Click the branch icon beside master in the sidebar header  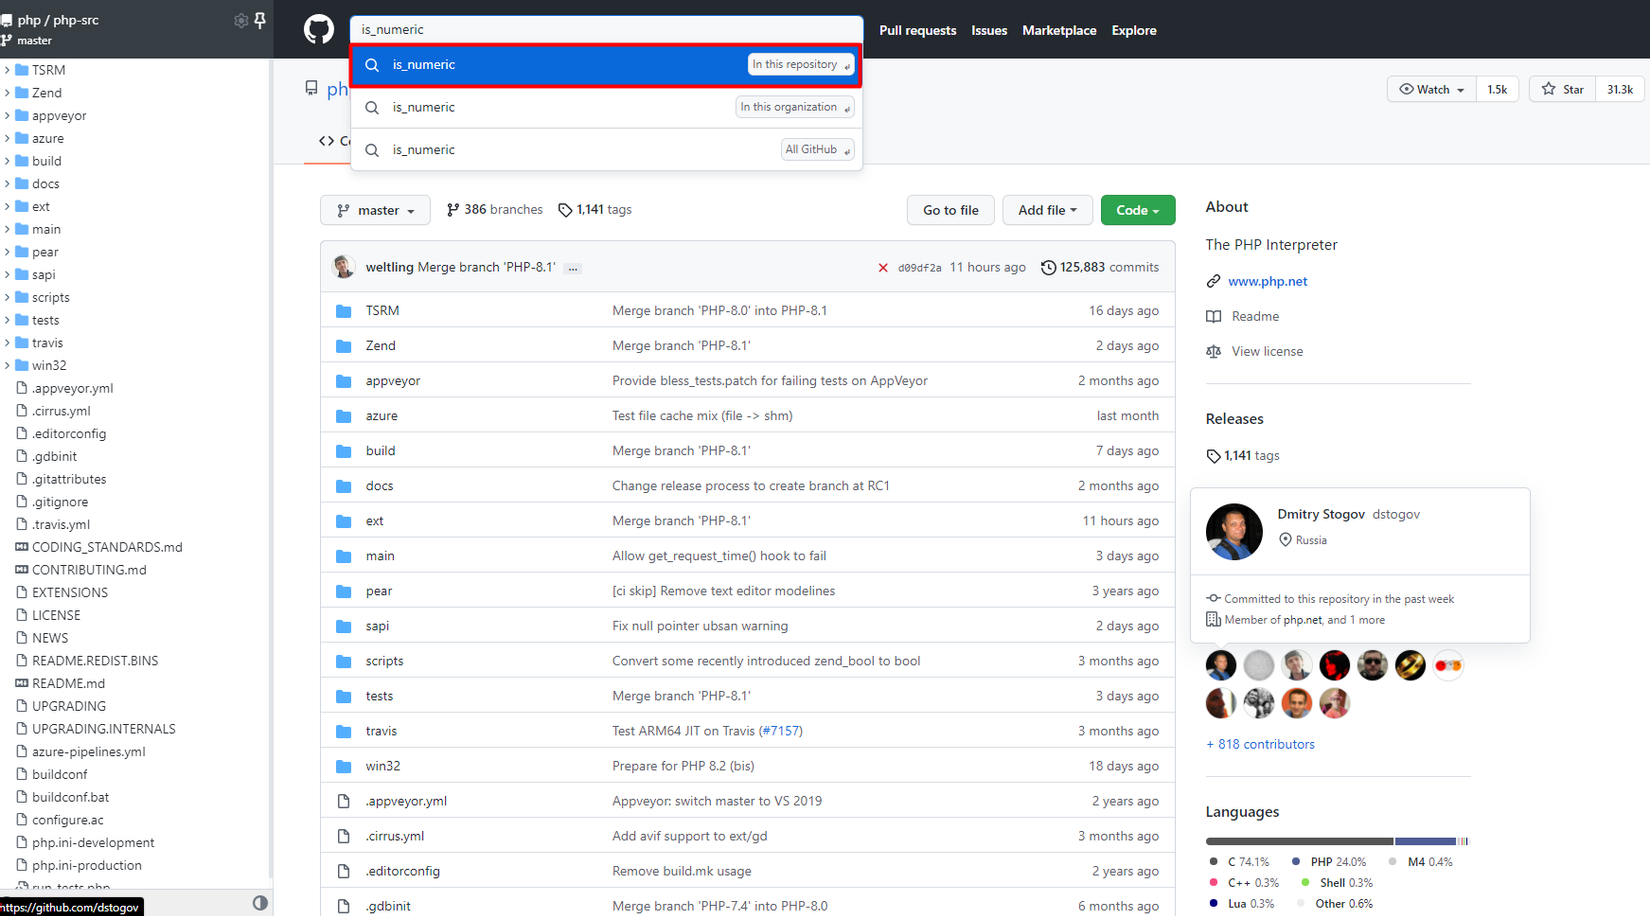[x=7, y=41]
